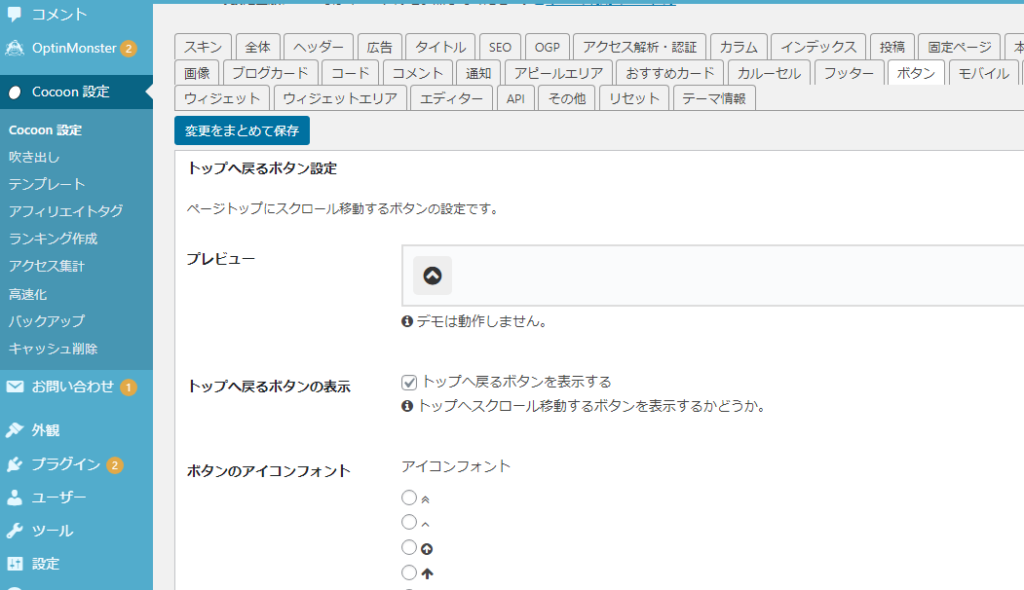Open the コメント settings tab
This screenshot has height=590, width=1024.
point(417,73)
